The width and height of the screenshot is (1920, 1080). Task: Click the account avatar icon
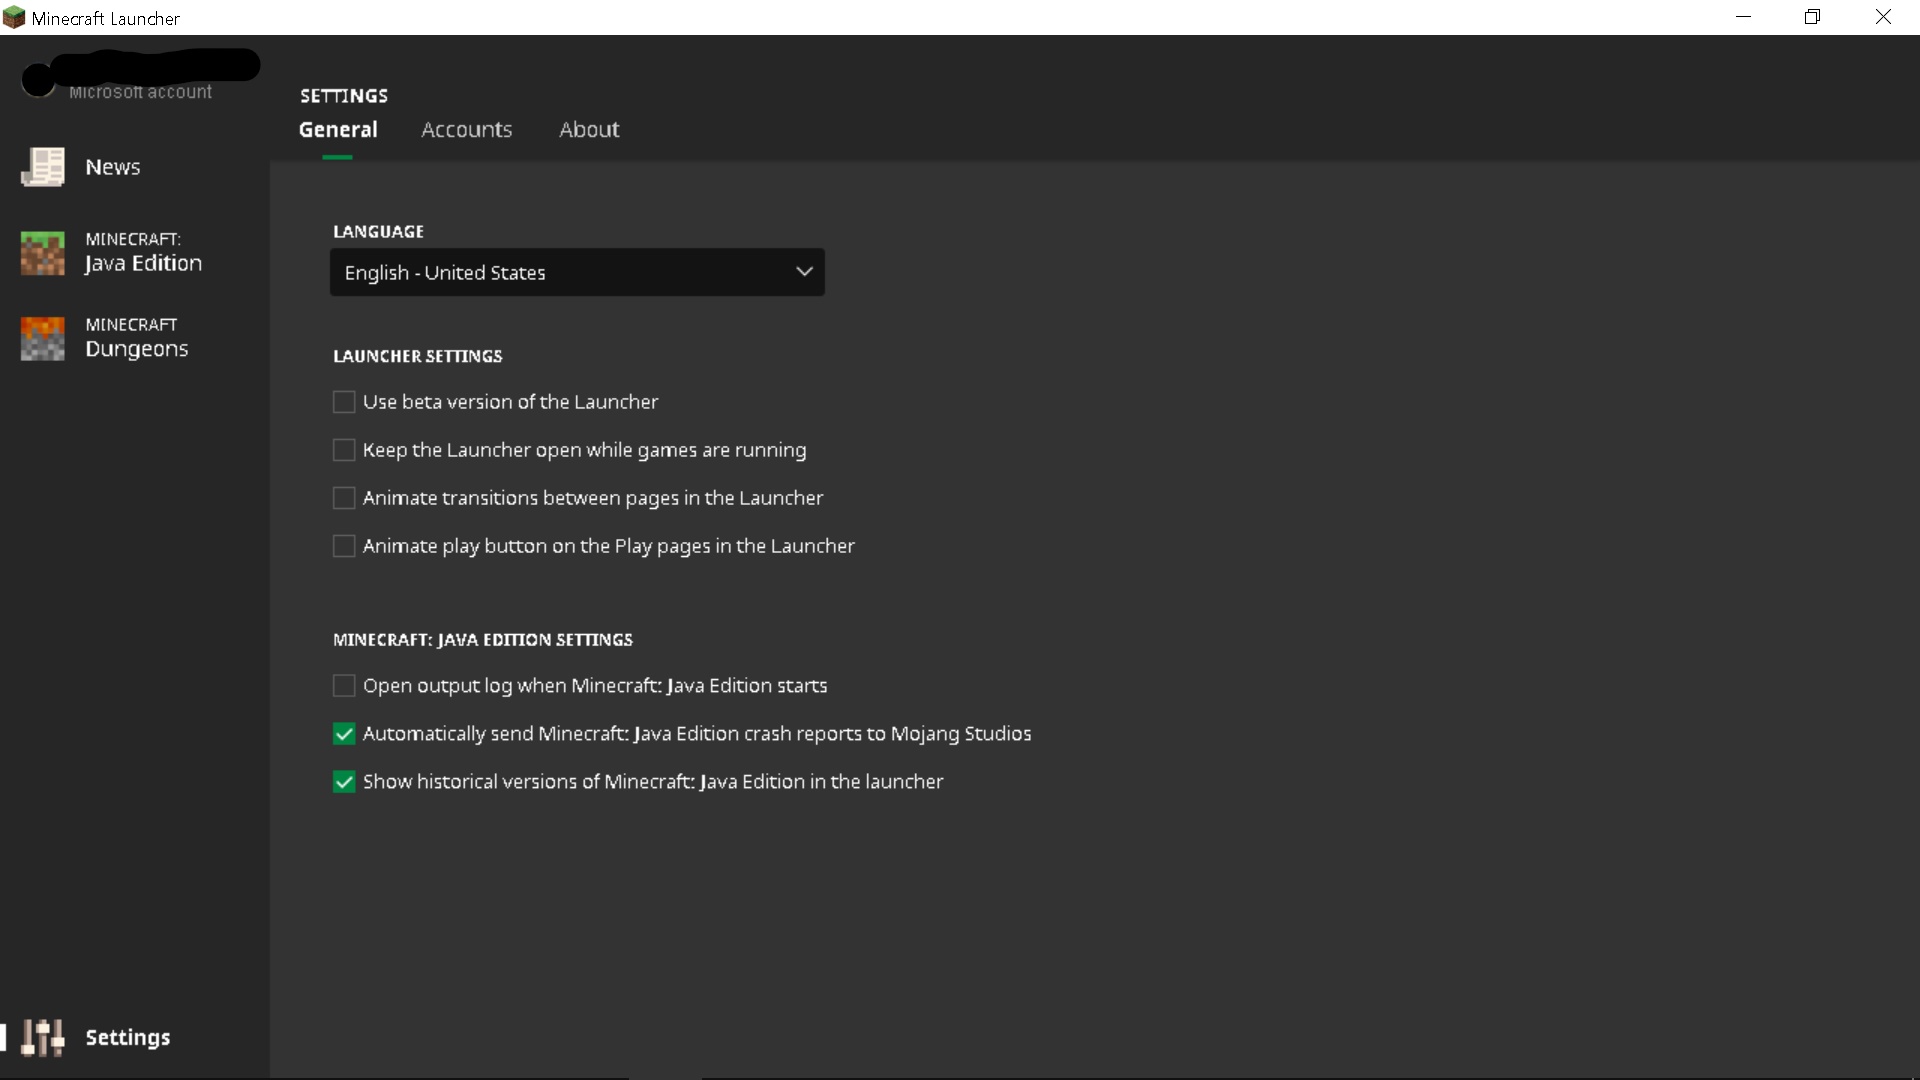click(x=38, y=80)
